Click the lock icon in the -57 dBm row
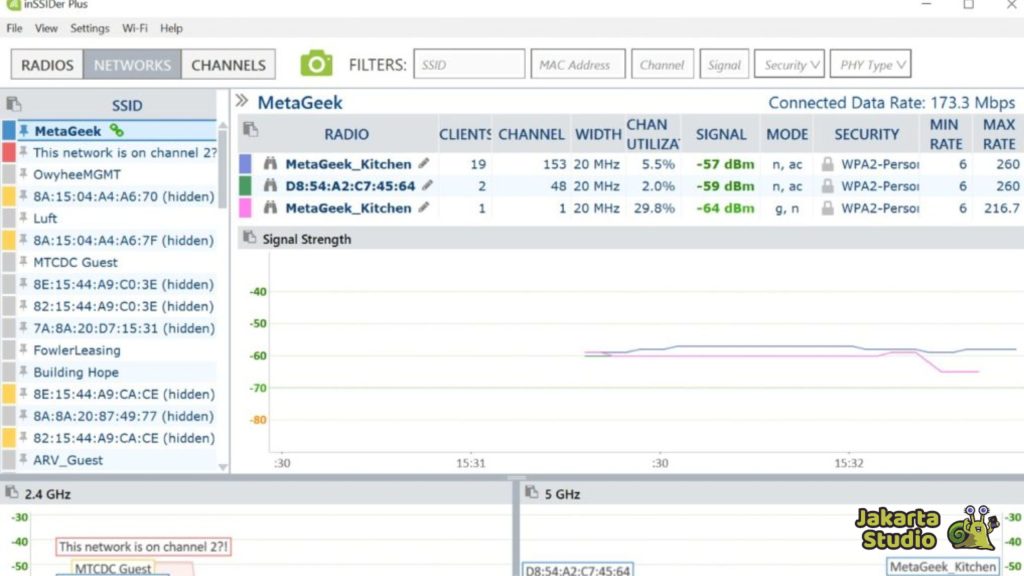1024x576 pixels. 827,164
